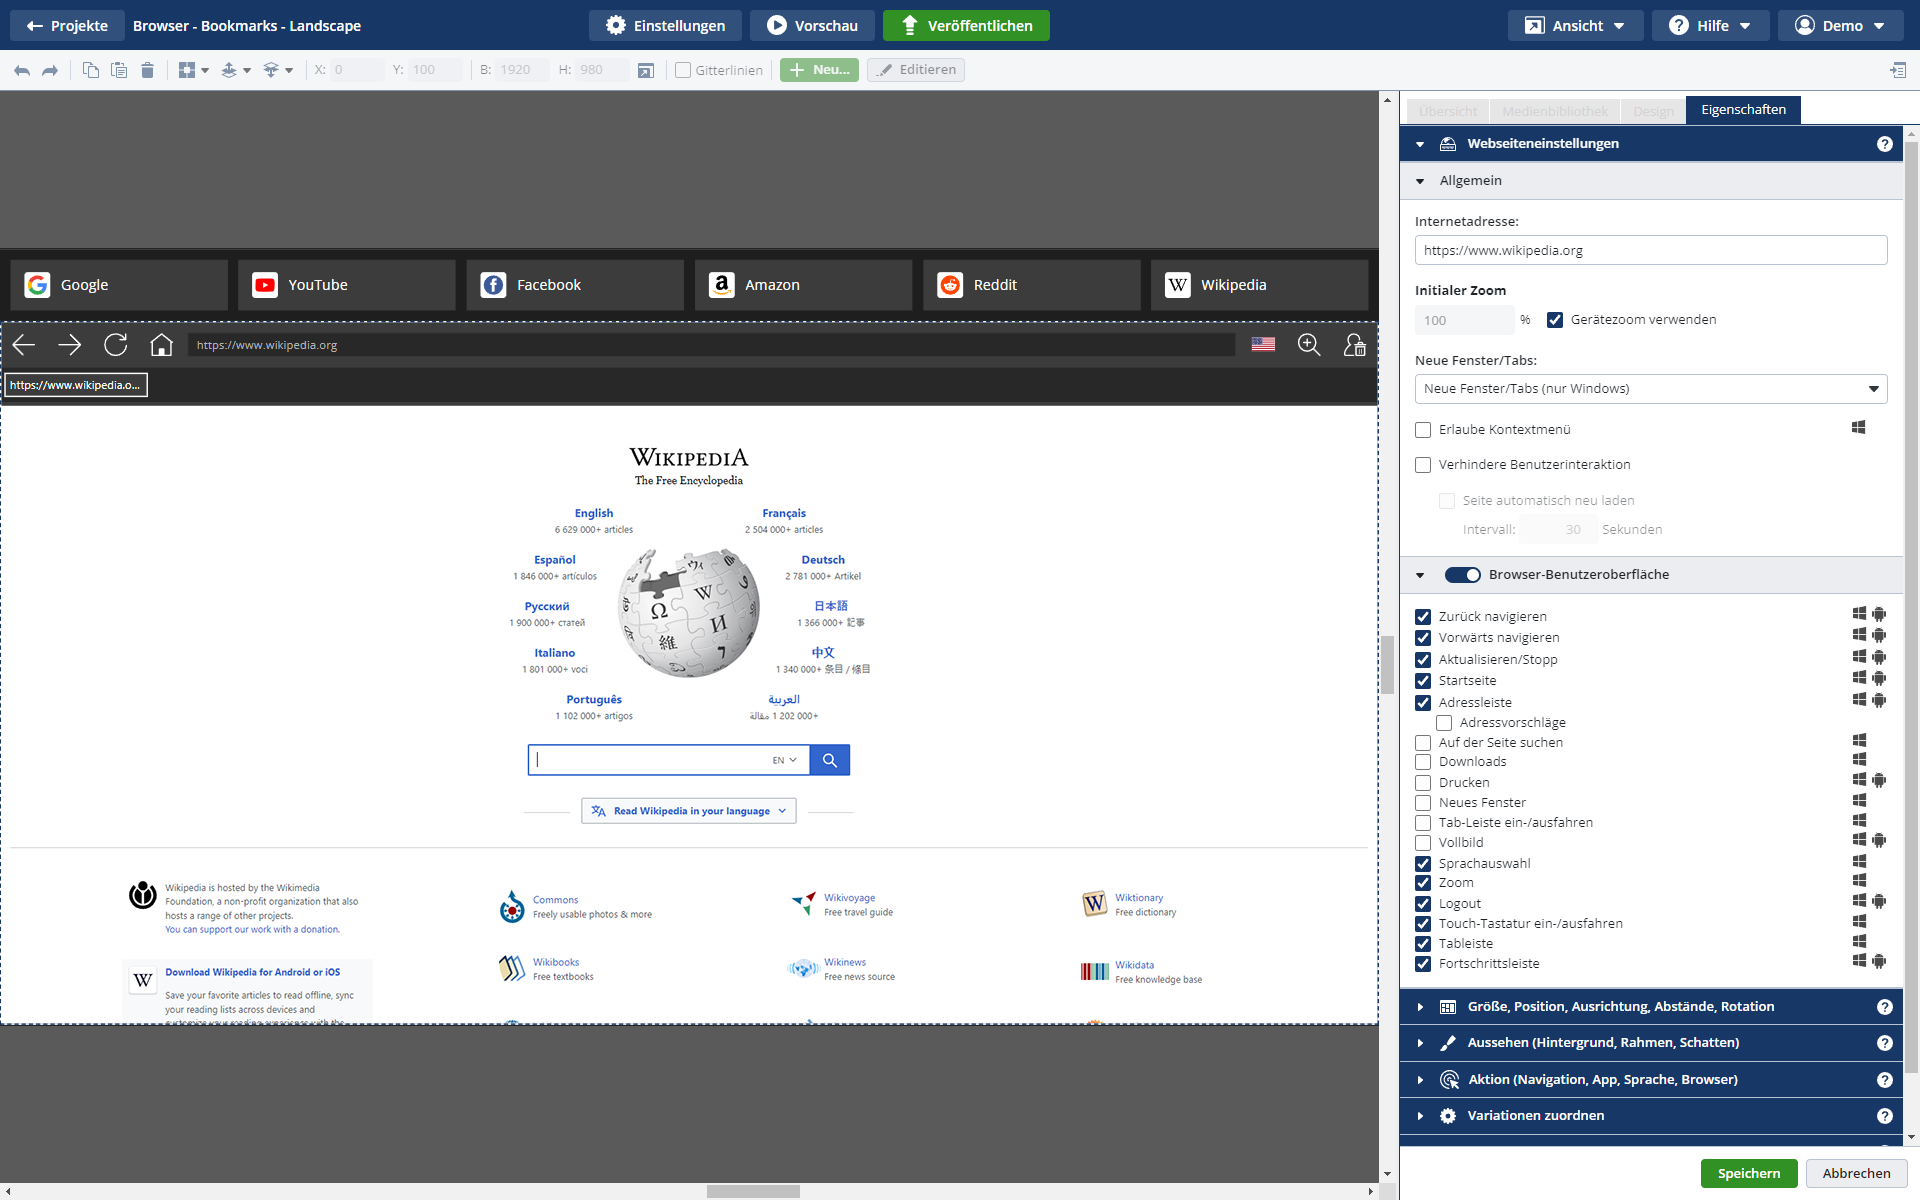Click the browser home icon
Viewport: 1920px width, 1200px height.
coord(161,345)
